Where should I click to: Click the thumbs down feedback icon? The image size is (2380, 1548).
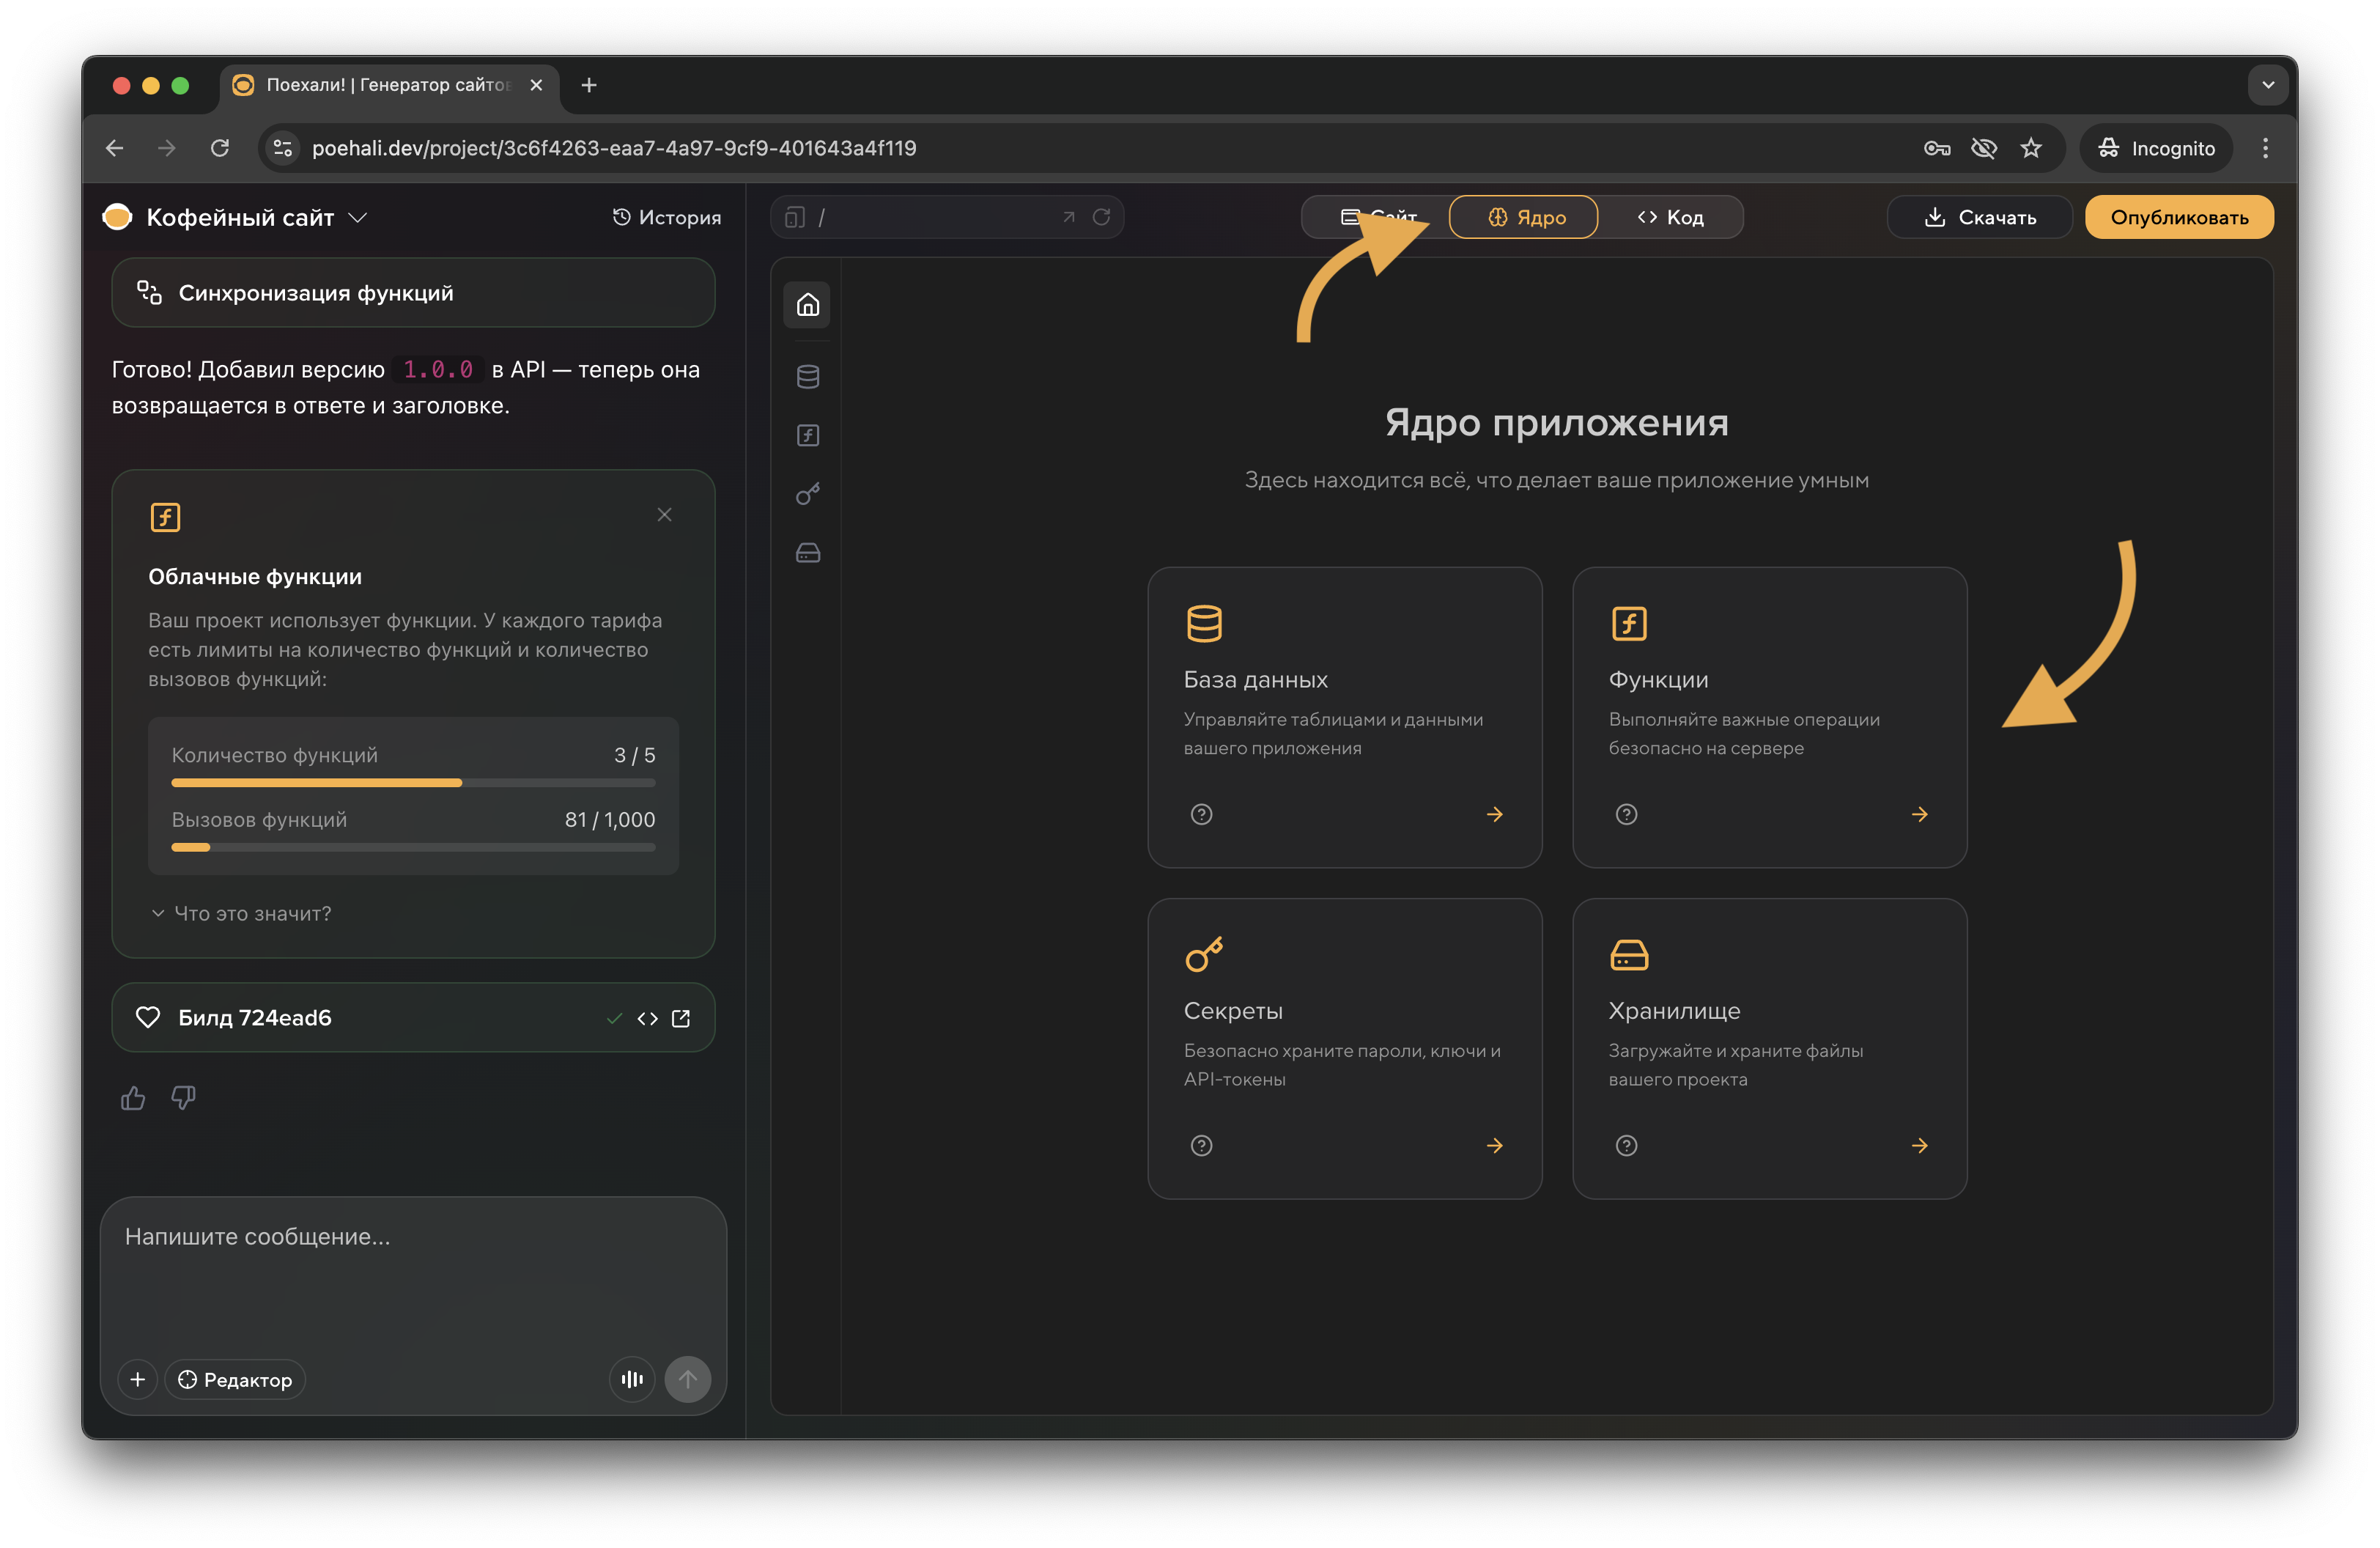pyautogui.click(x=183, y=1098)
